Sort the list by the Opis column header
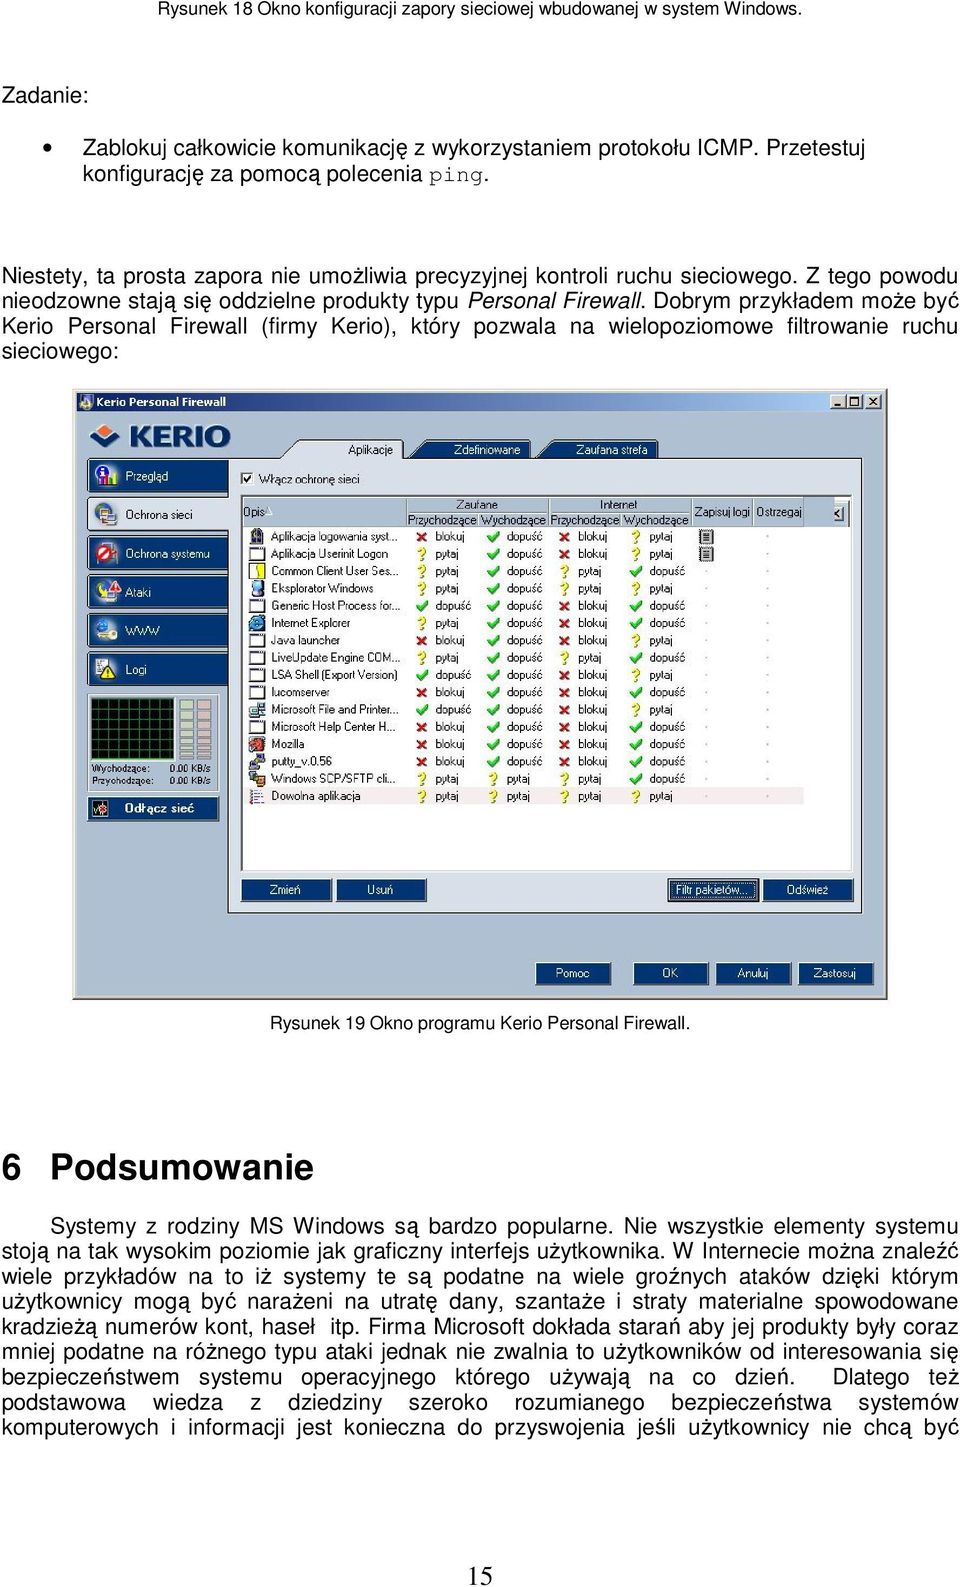The image size is (960, 1587). 323,512
